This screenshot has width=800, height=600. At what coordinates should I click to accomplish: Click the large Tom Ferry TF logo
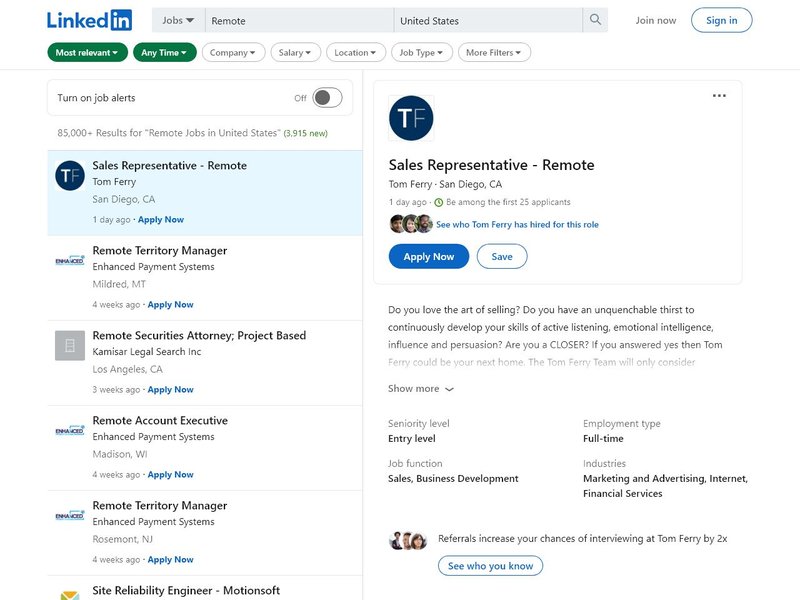[x=411, y=118]
